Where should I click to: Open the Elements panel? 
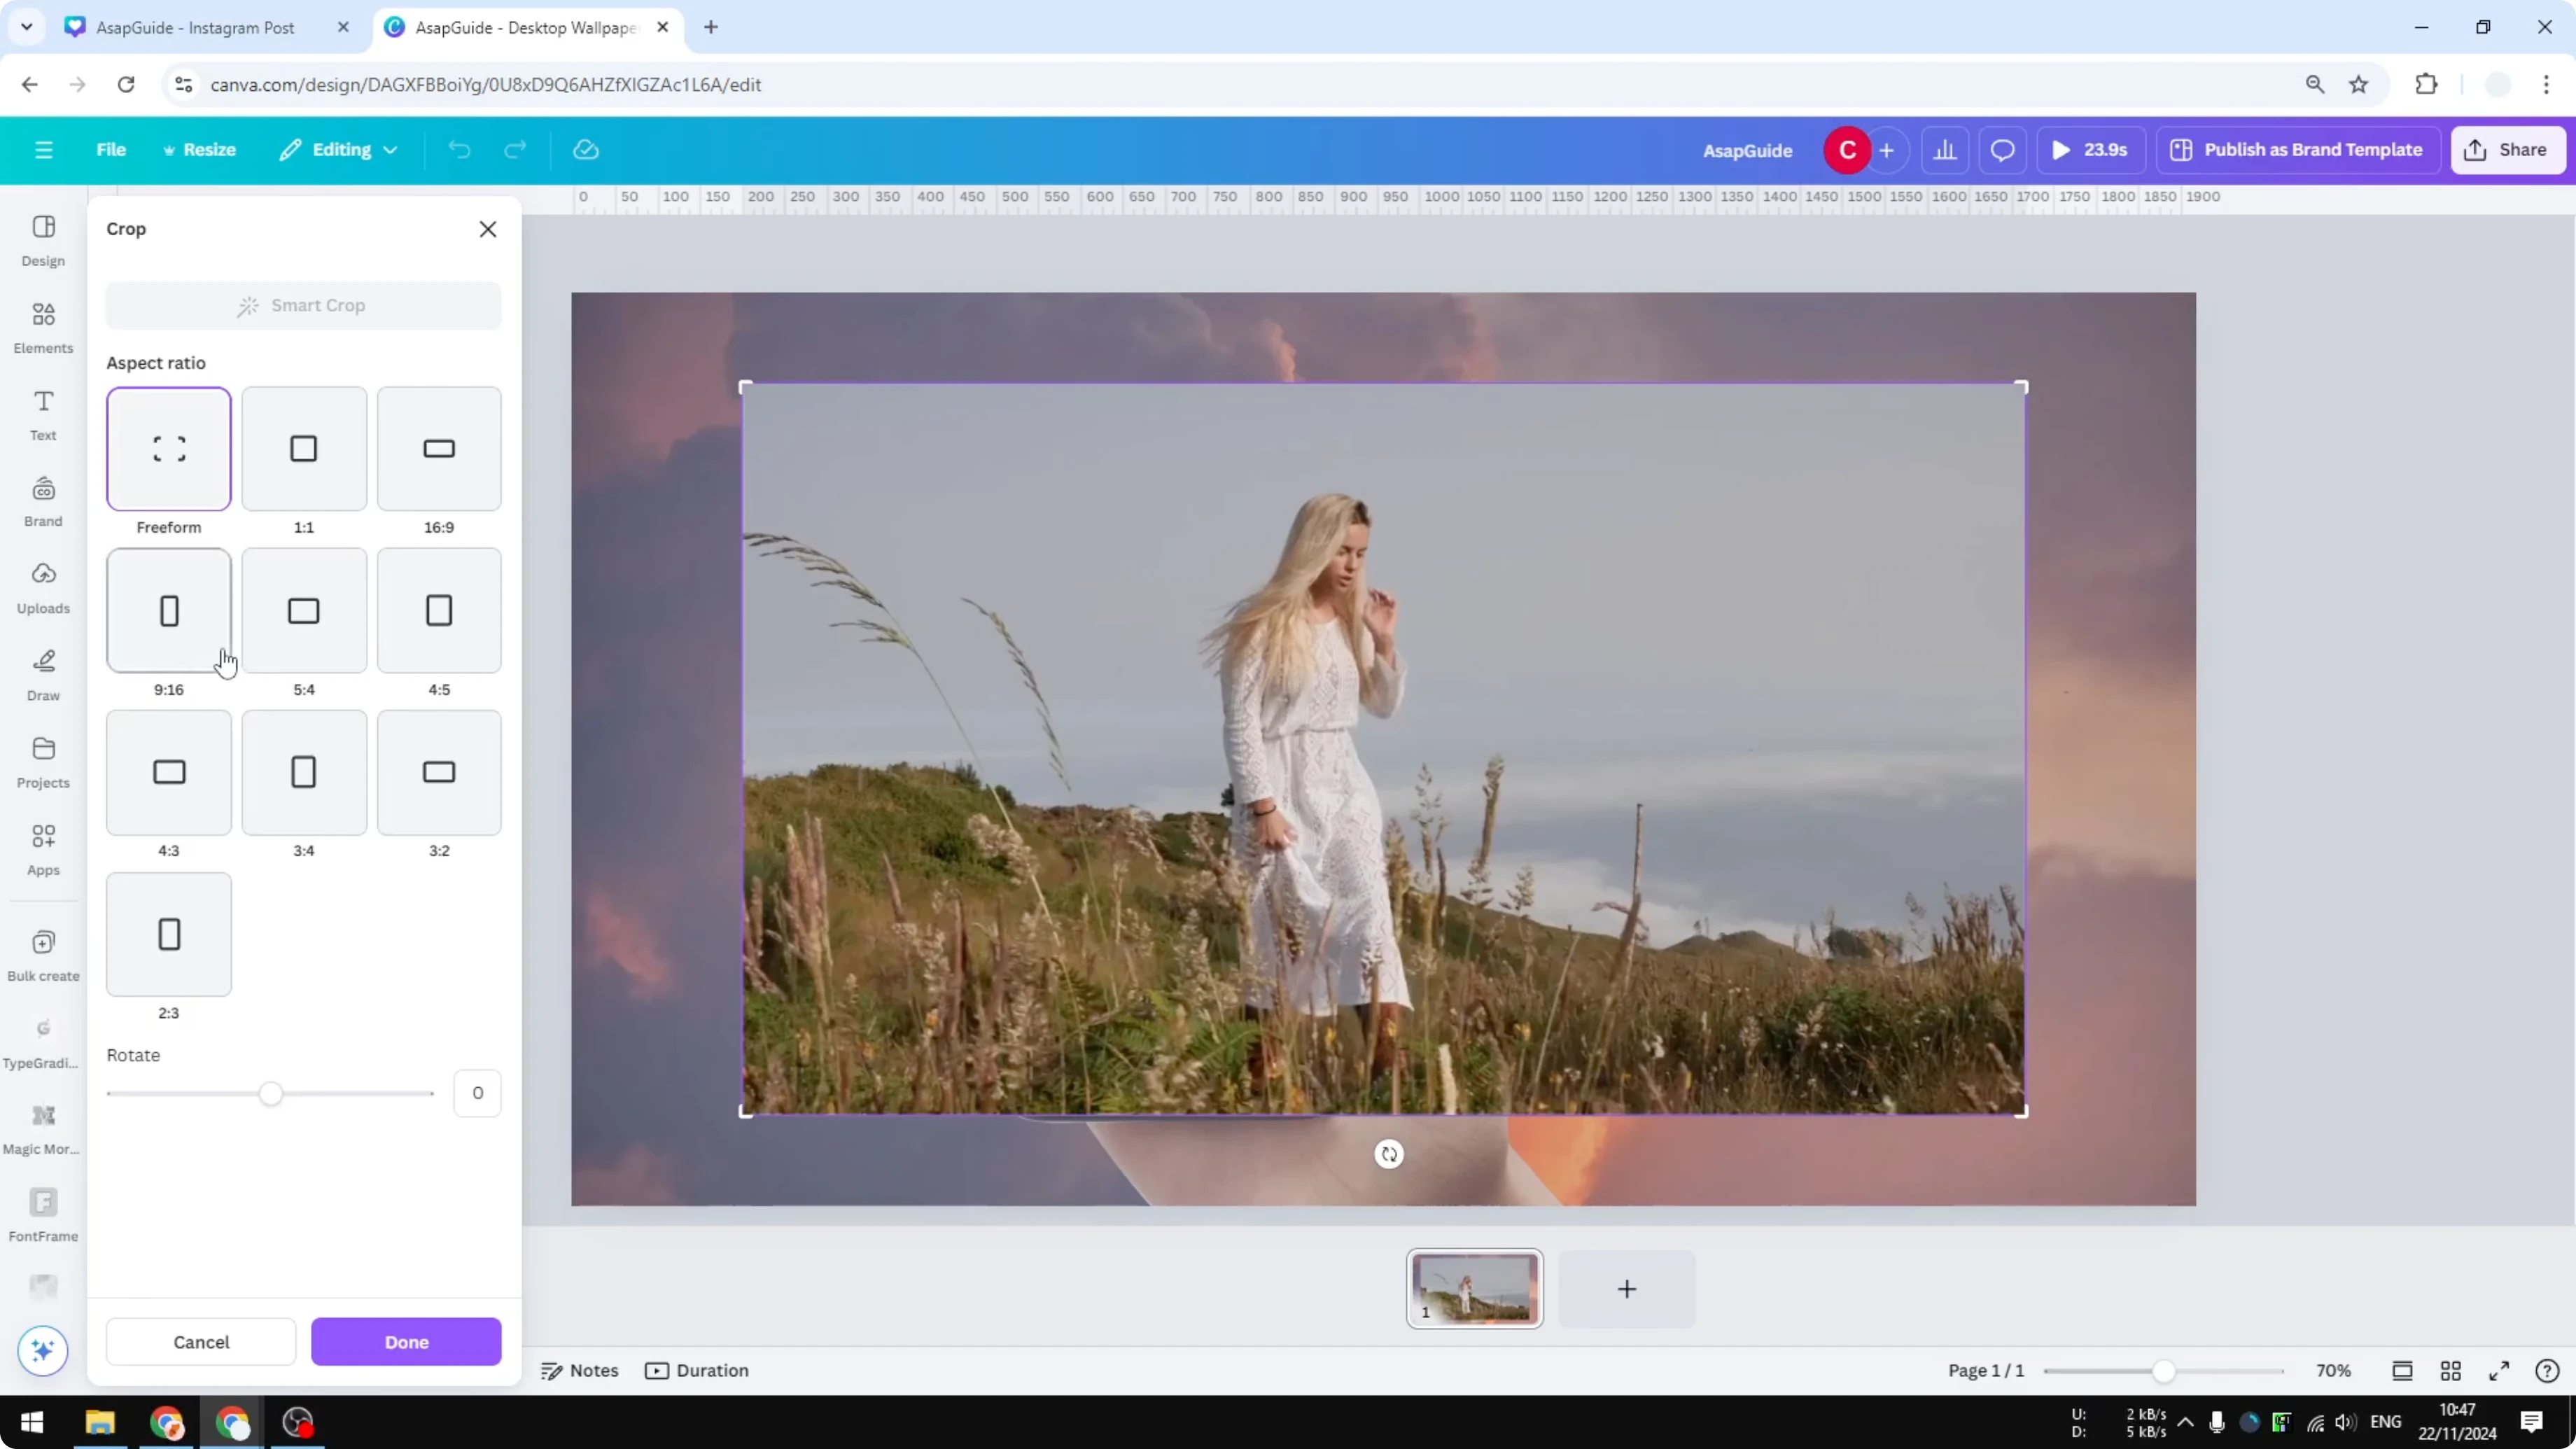point(42,326)
